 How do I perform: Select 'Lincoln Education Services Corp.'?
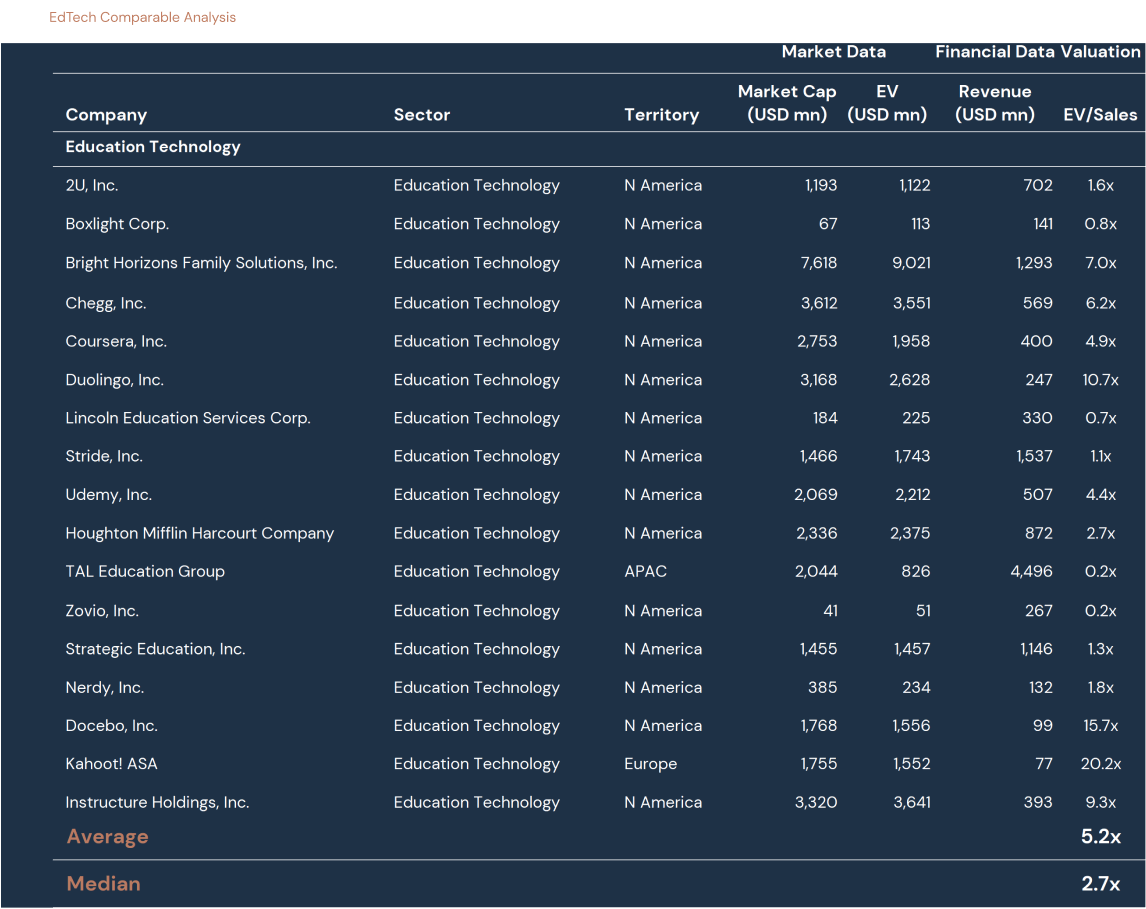[x=188, y=418]
